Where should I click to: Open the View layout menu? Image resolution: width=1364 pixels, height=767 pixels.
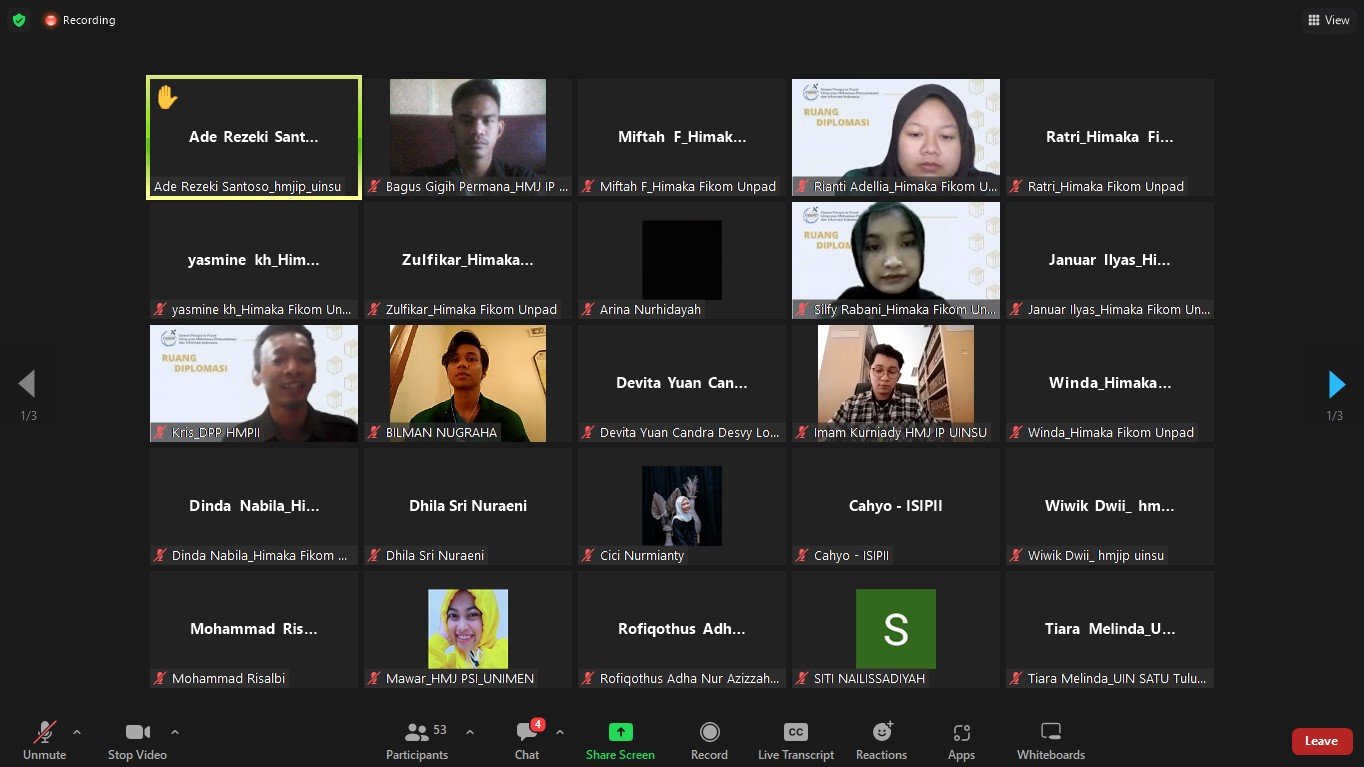tap(1328, 20)
